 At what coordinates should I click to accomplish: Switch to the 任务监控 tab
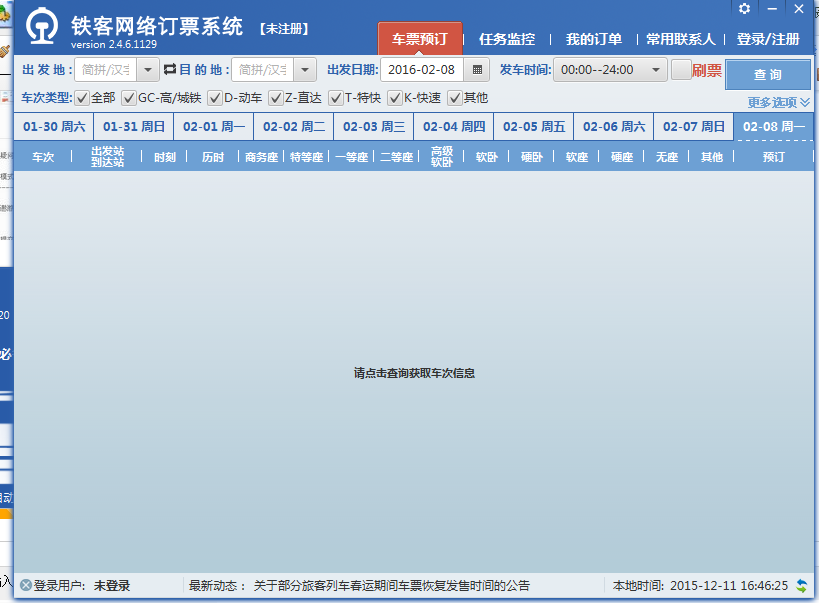[x=507, y=40]
